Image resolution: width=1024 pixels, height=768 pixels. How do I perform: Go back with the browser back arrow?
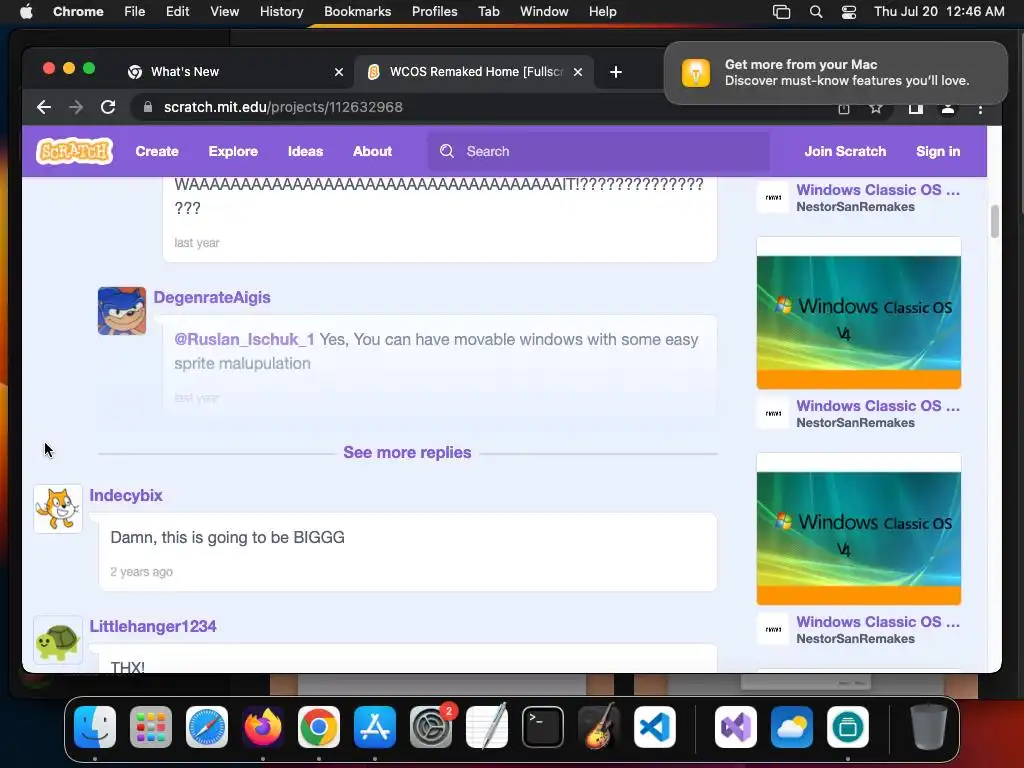point(44,107)
